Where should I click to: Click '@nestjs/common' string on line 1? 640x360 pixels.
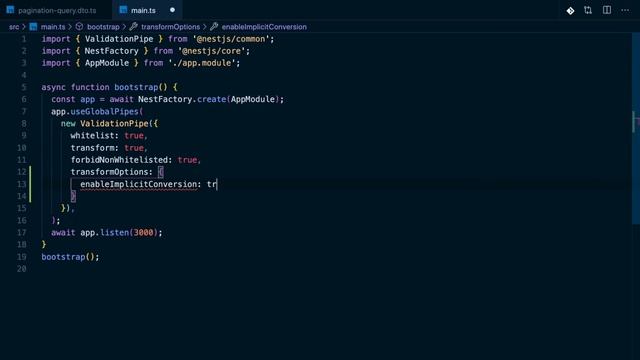coord(231,39)
